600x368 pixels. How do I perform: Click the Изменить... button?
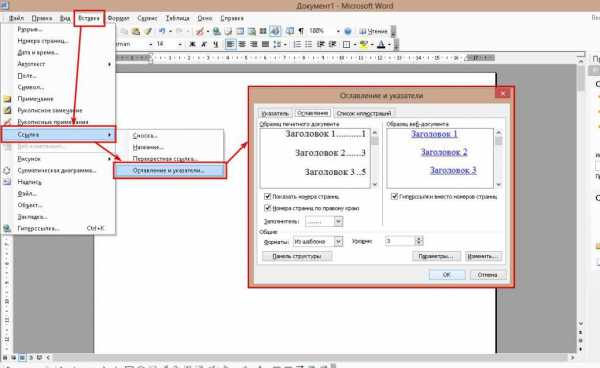click(x=483, y=256)
